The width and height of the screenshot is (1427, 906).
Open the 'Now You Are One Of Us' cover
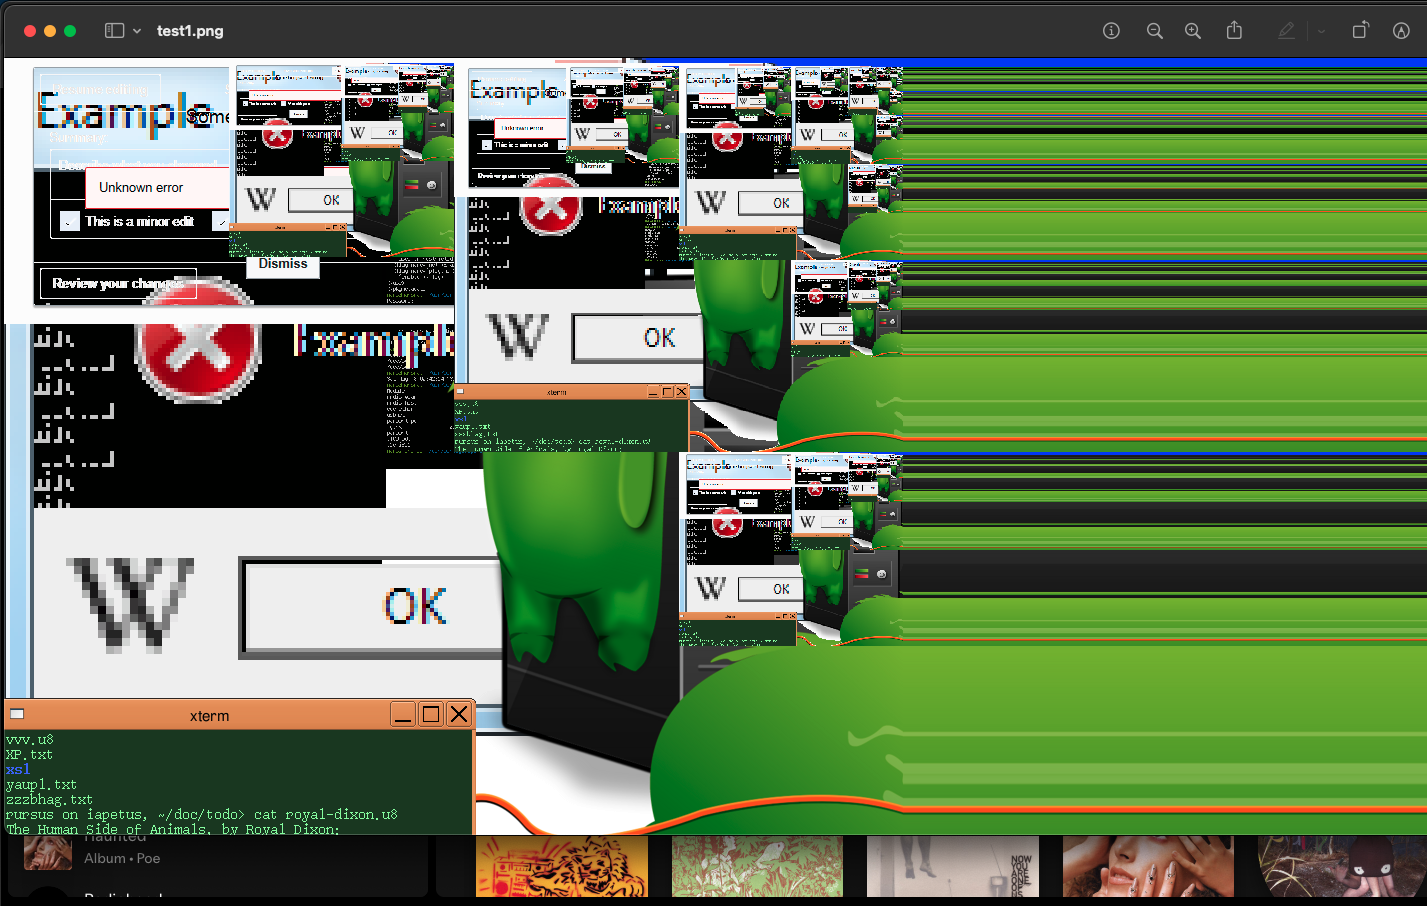pos(952,866)
